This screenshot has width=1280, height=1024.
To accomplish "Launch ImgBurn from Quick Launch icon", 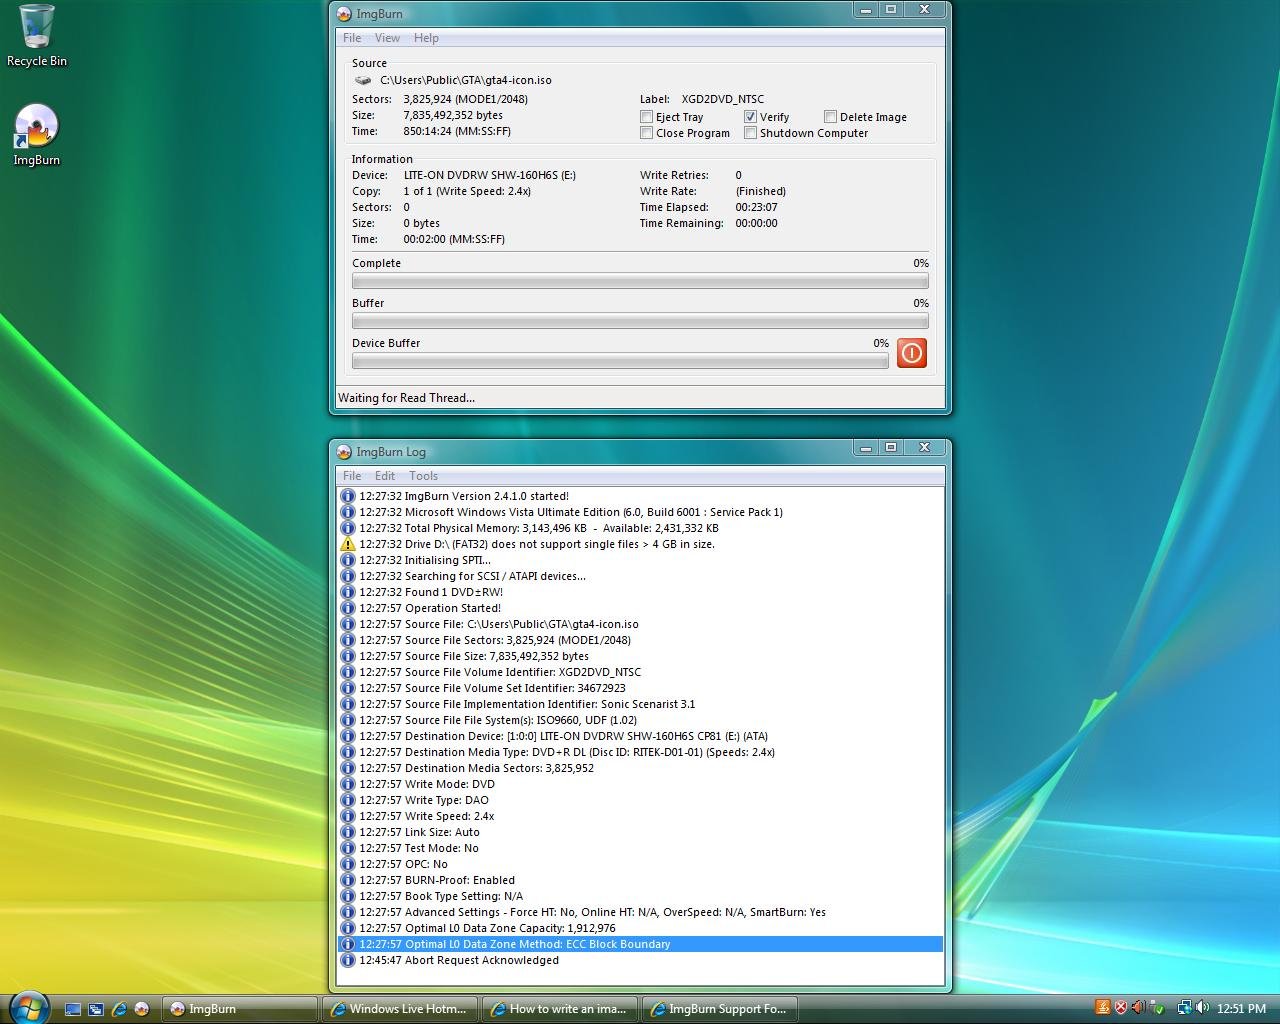I will coord(142,1009).
